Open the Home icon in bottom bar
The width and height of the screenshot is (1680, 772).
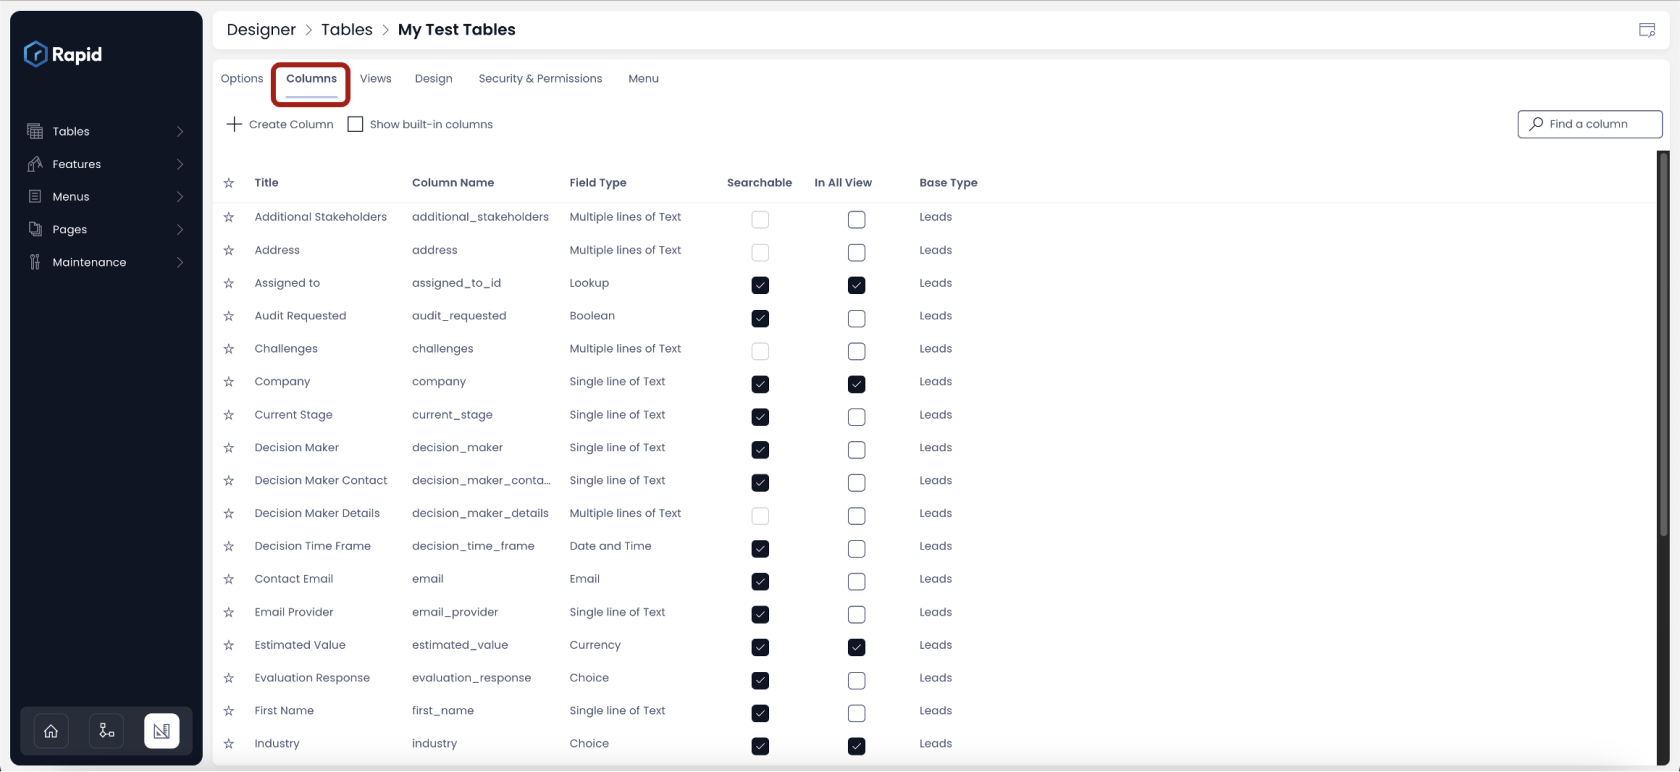click(51, 731)
